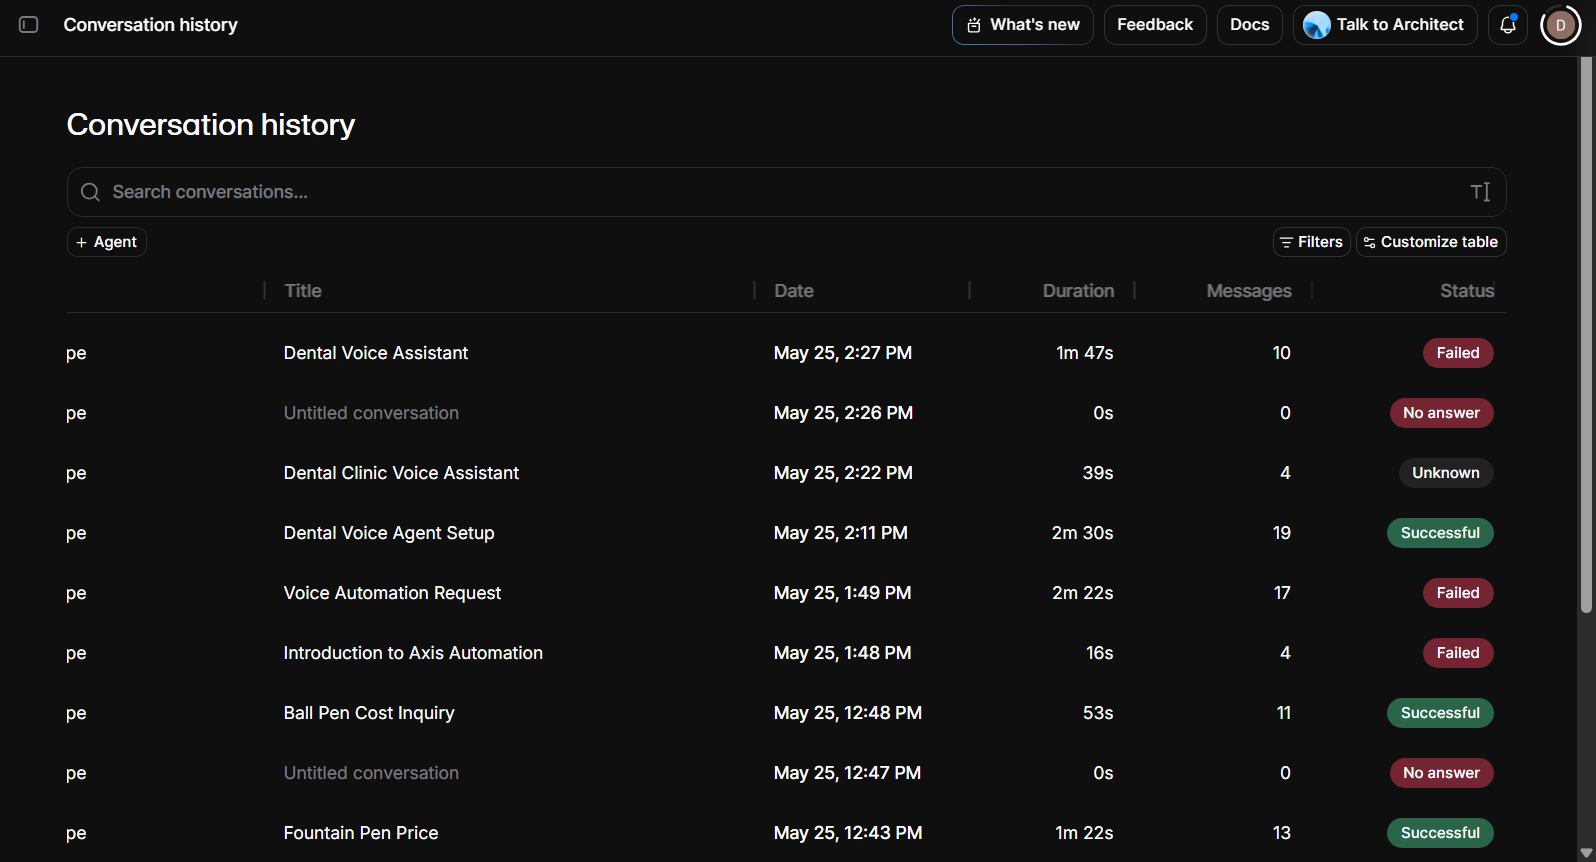This screenshot has width=1596, height=862.
Task: Click duration 53s
Action: point(1098,713)
